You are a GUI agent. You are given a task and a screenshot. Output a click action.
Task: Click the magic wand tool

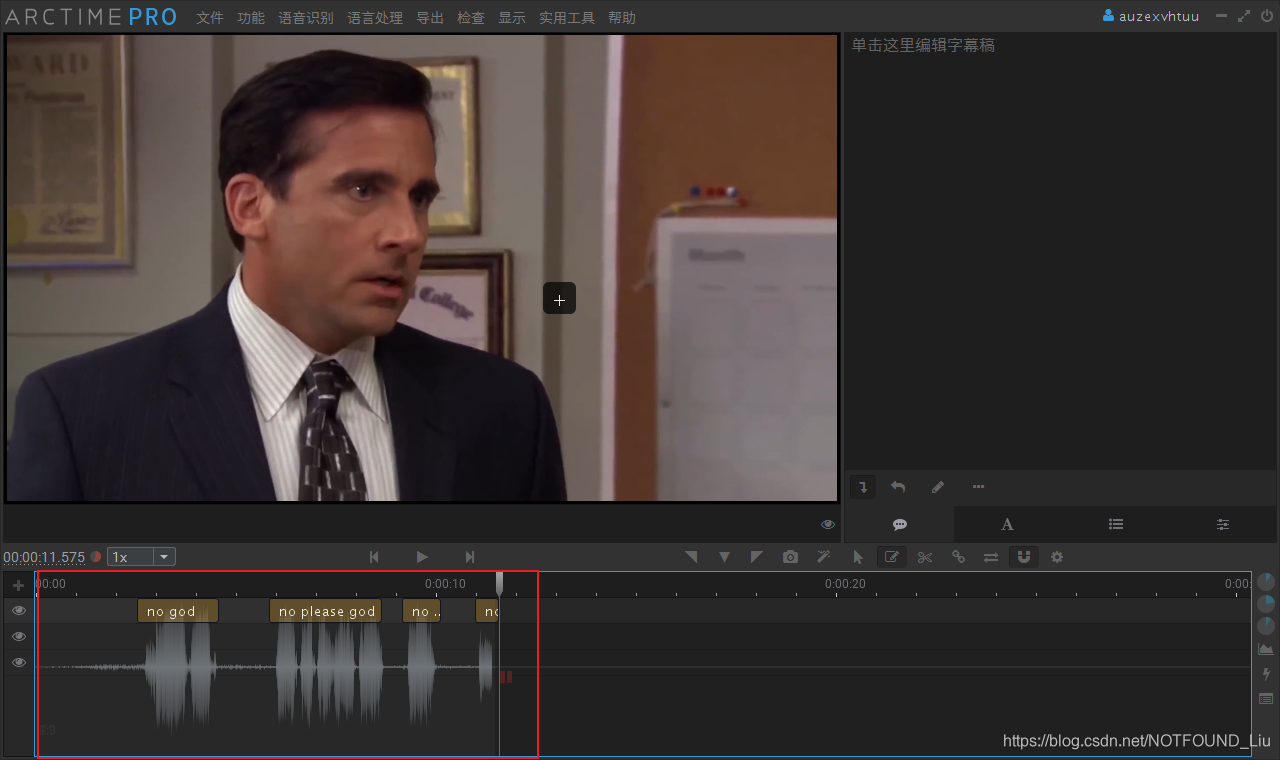tap(824, 557)
